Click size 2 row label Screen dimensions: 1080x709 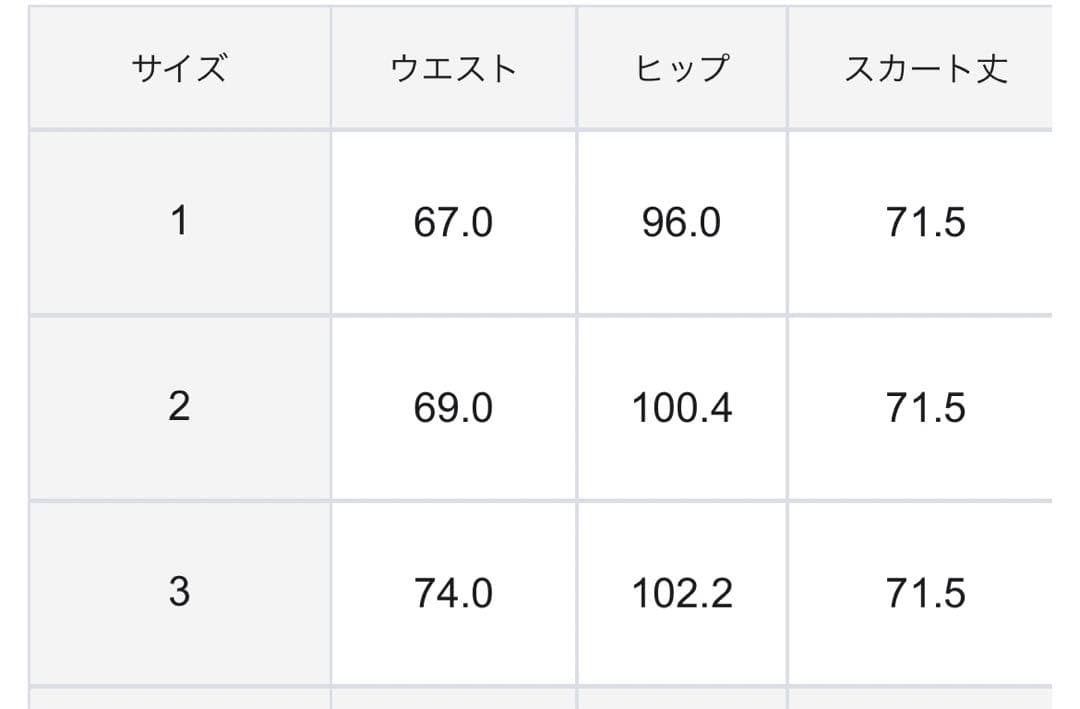[179, 407]
